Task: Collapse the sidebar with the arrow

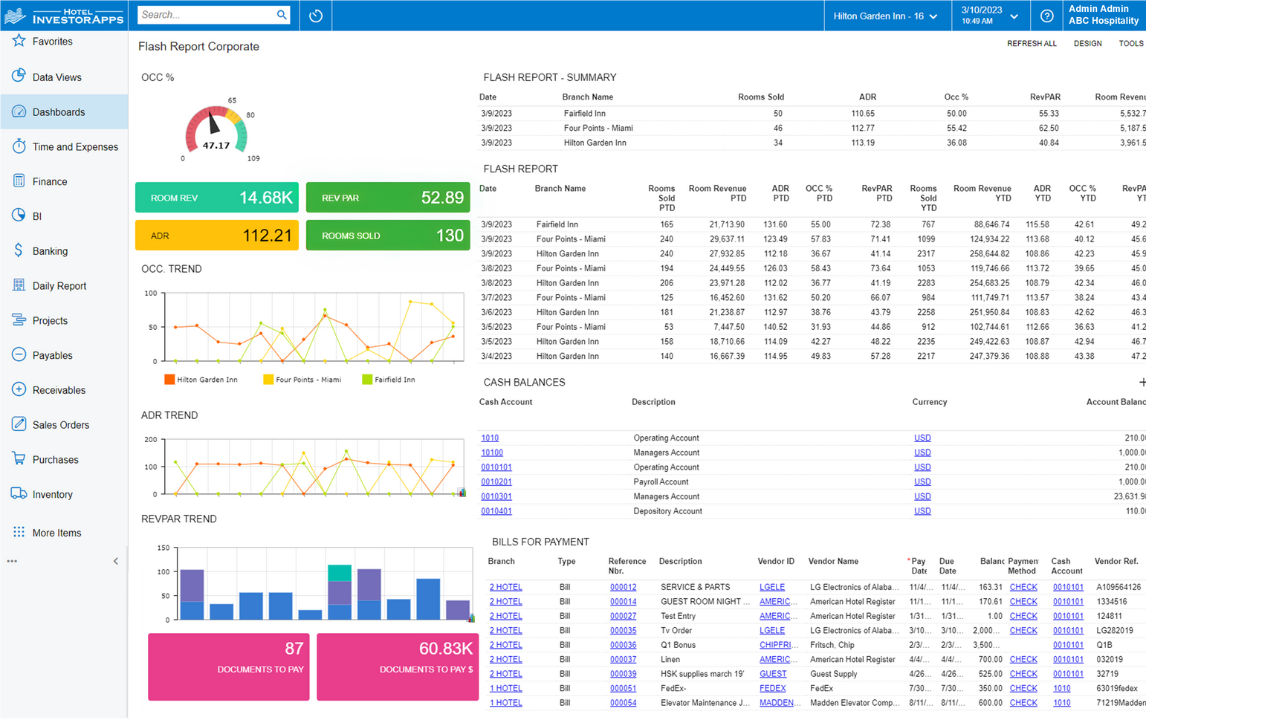Action: tap(116, 561)
